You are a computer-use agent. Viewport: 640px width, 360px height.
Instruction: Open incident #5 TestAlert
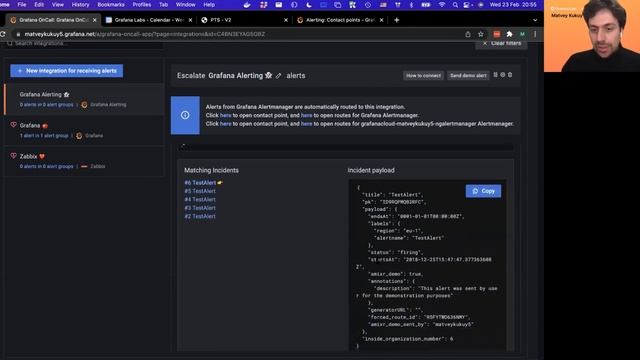200,191
